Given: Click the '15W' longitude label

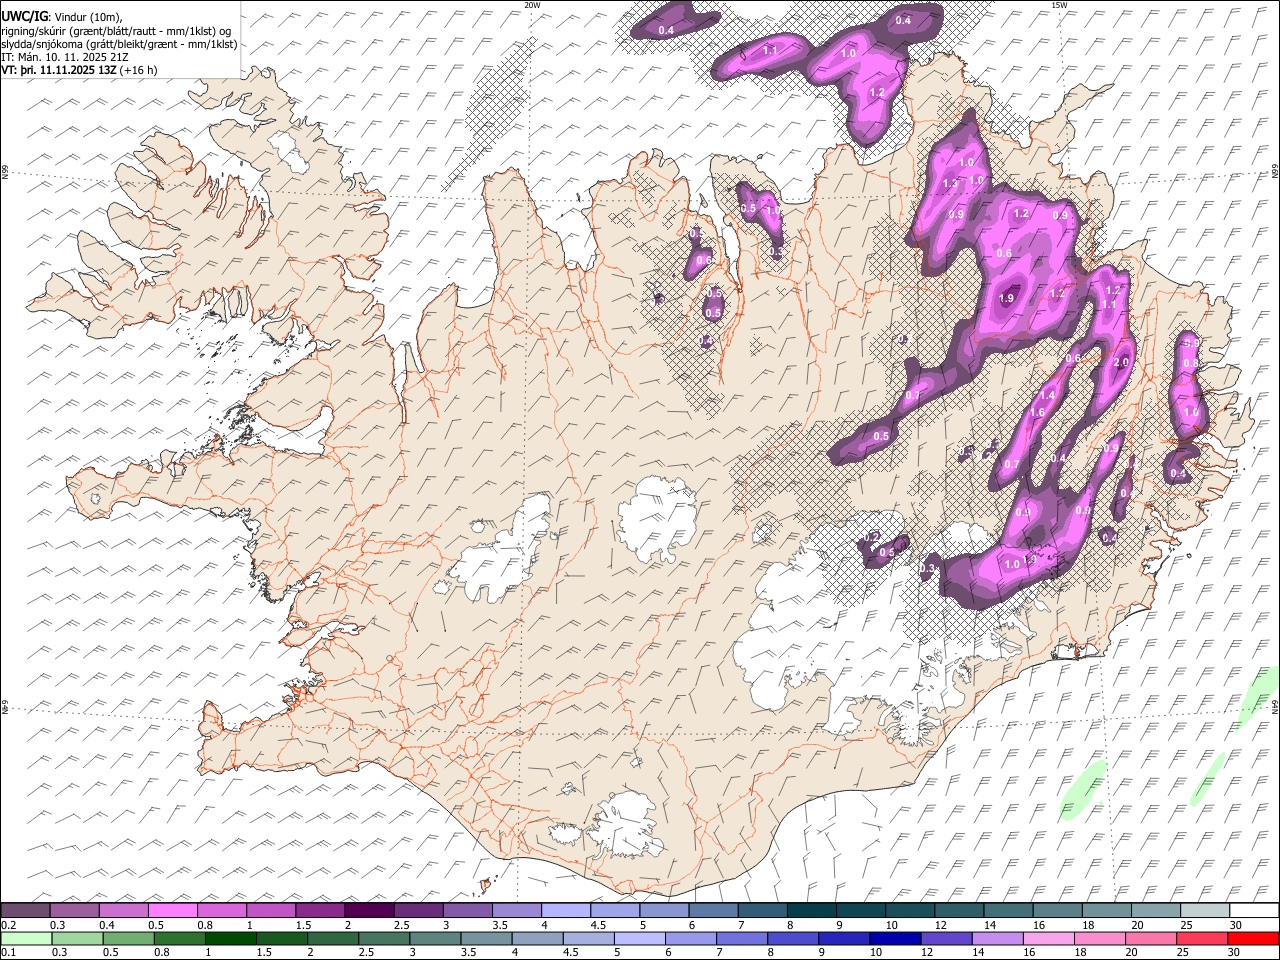Looking at the screenshot, I should point(1059,5).
